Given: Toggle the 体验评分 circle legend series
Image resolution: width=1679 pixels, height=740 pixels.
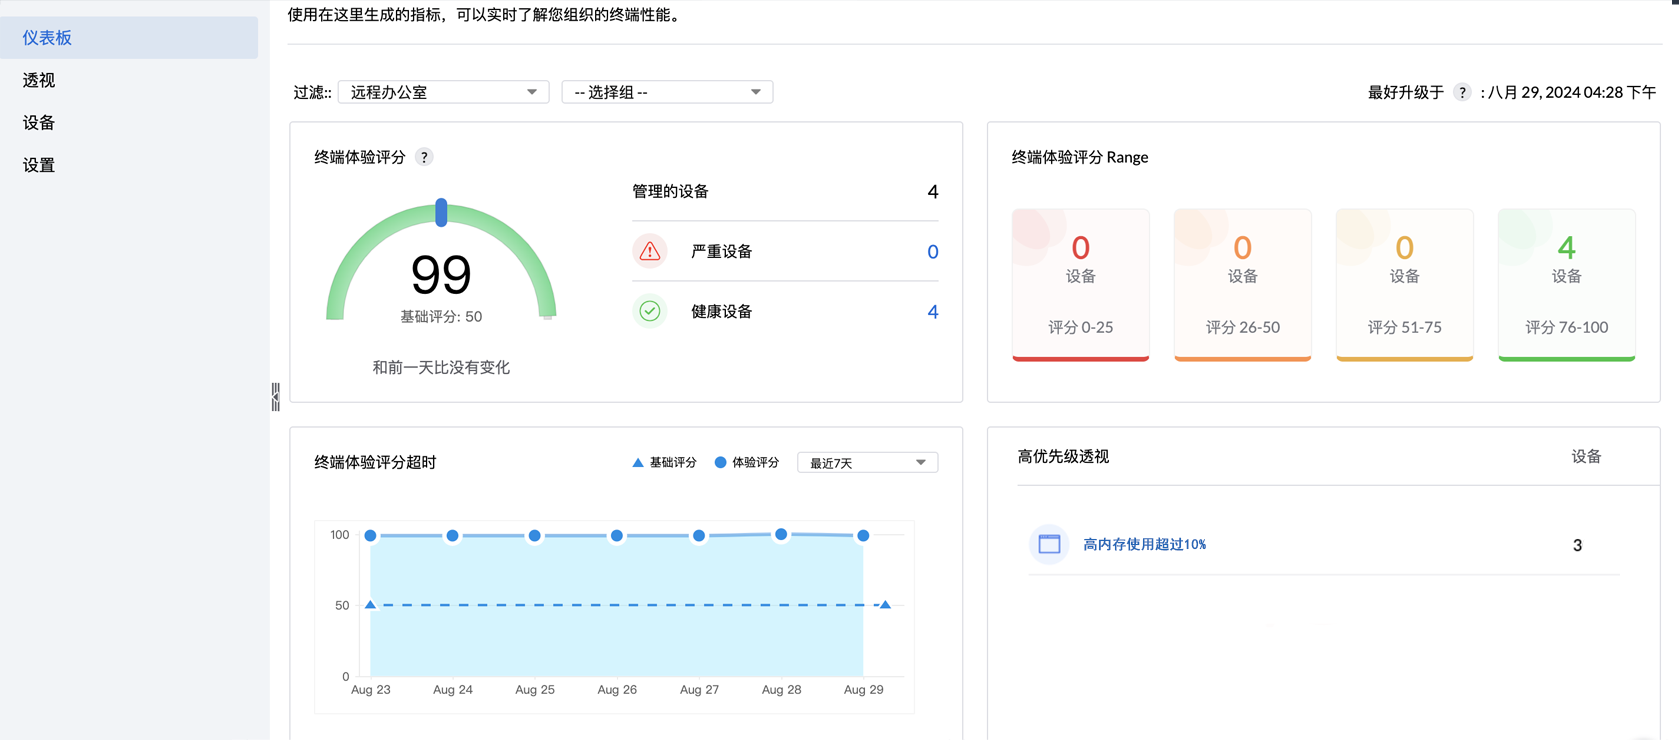Looking at the screenshot, I should (x=746, y=463).
